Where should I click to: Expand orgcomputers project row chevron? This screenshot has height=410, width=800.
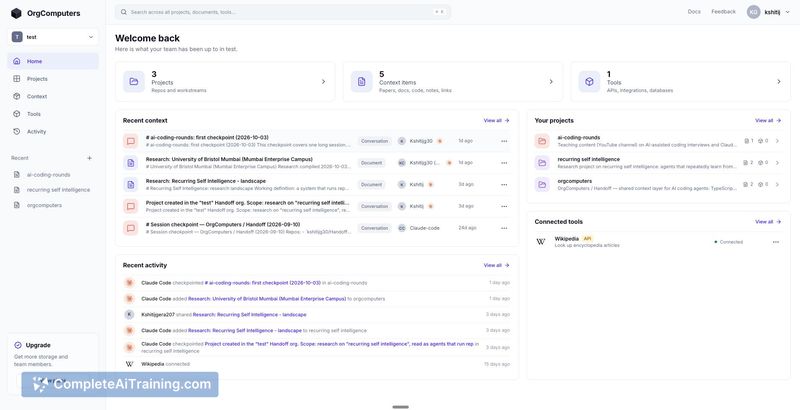pos(777,185)
